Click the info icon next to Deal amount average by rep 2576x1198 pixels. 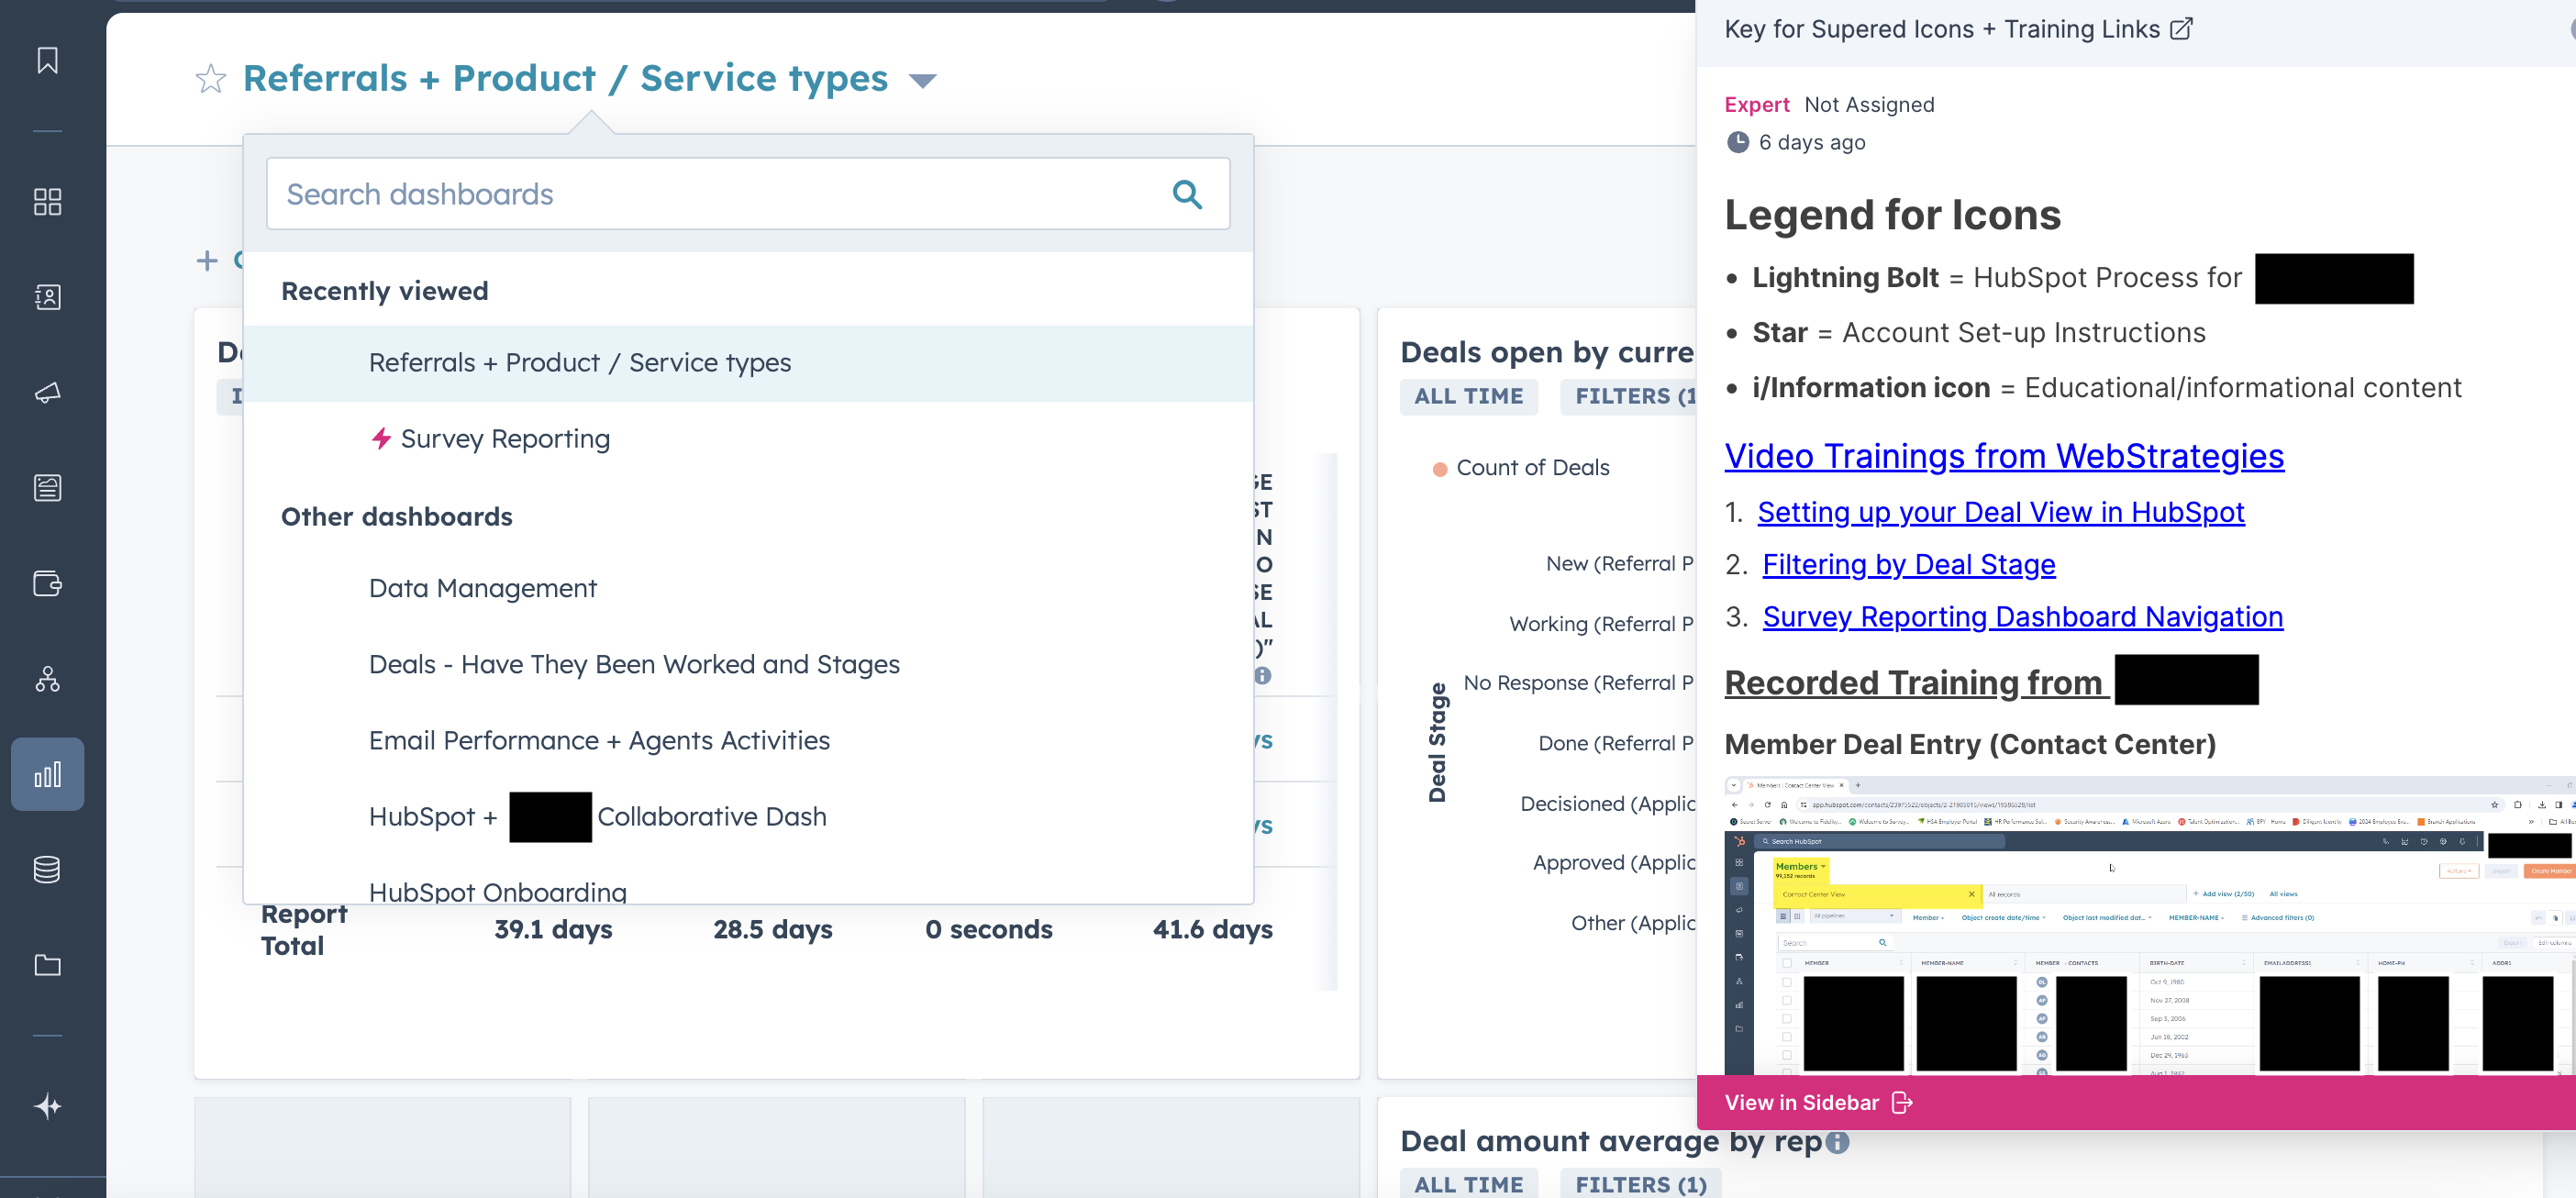coord(1838,1141)
